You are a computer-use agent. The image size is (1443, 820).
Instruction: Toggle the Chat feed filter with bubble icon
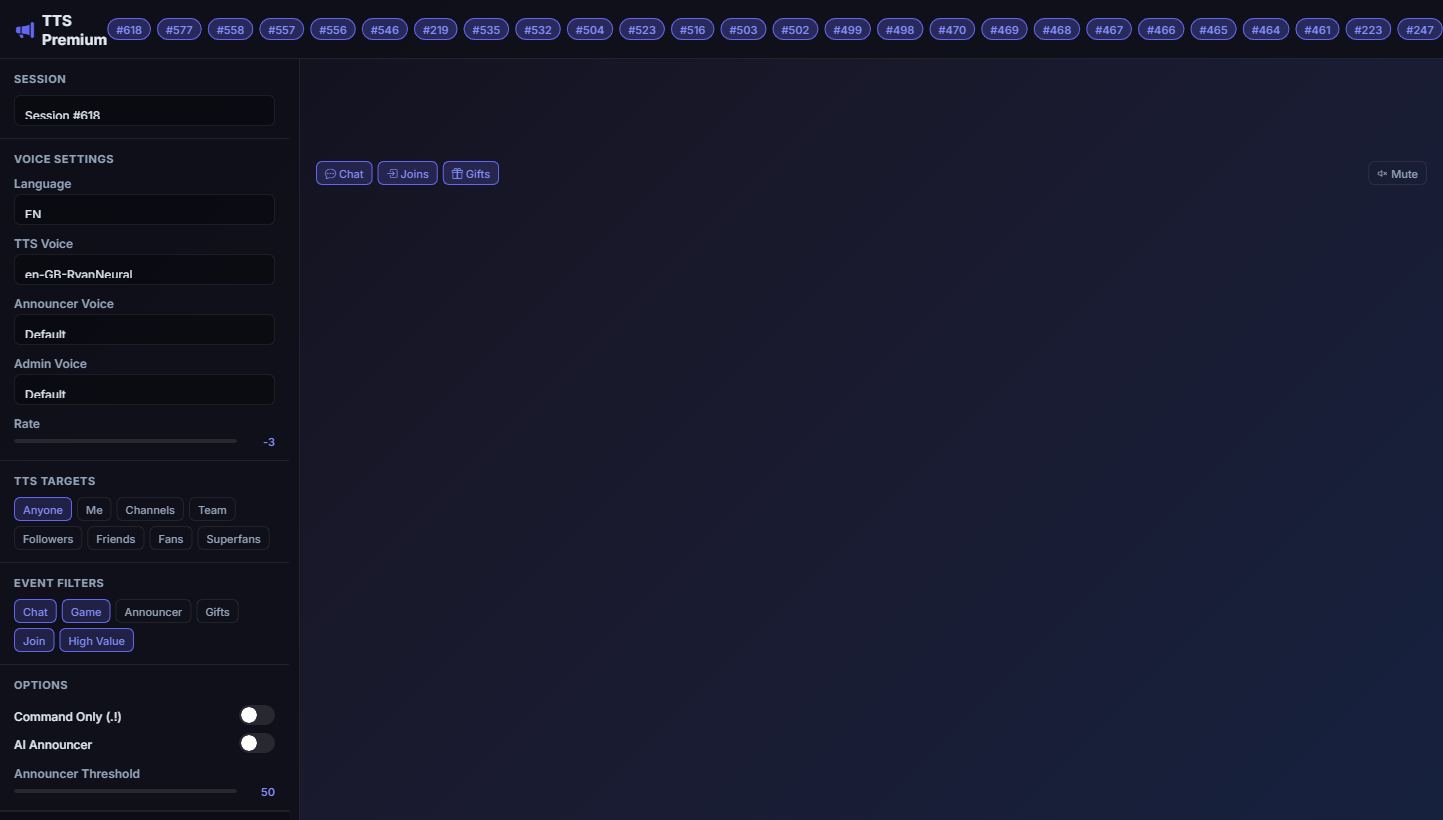coord(344,173)
